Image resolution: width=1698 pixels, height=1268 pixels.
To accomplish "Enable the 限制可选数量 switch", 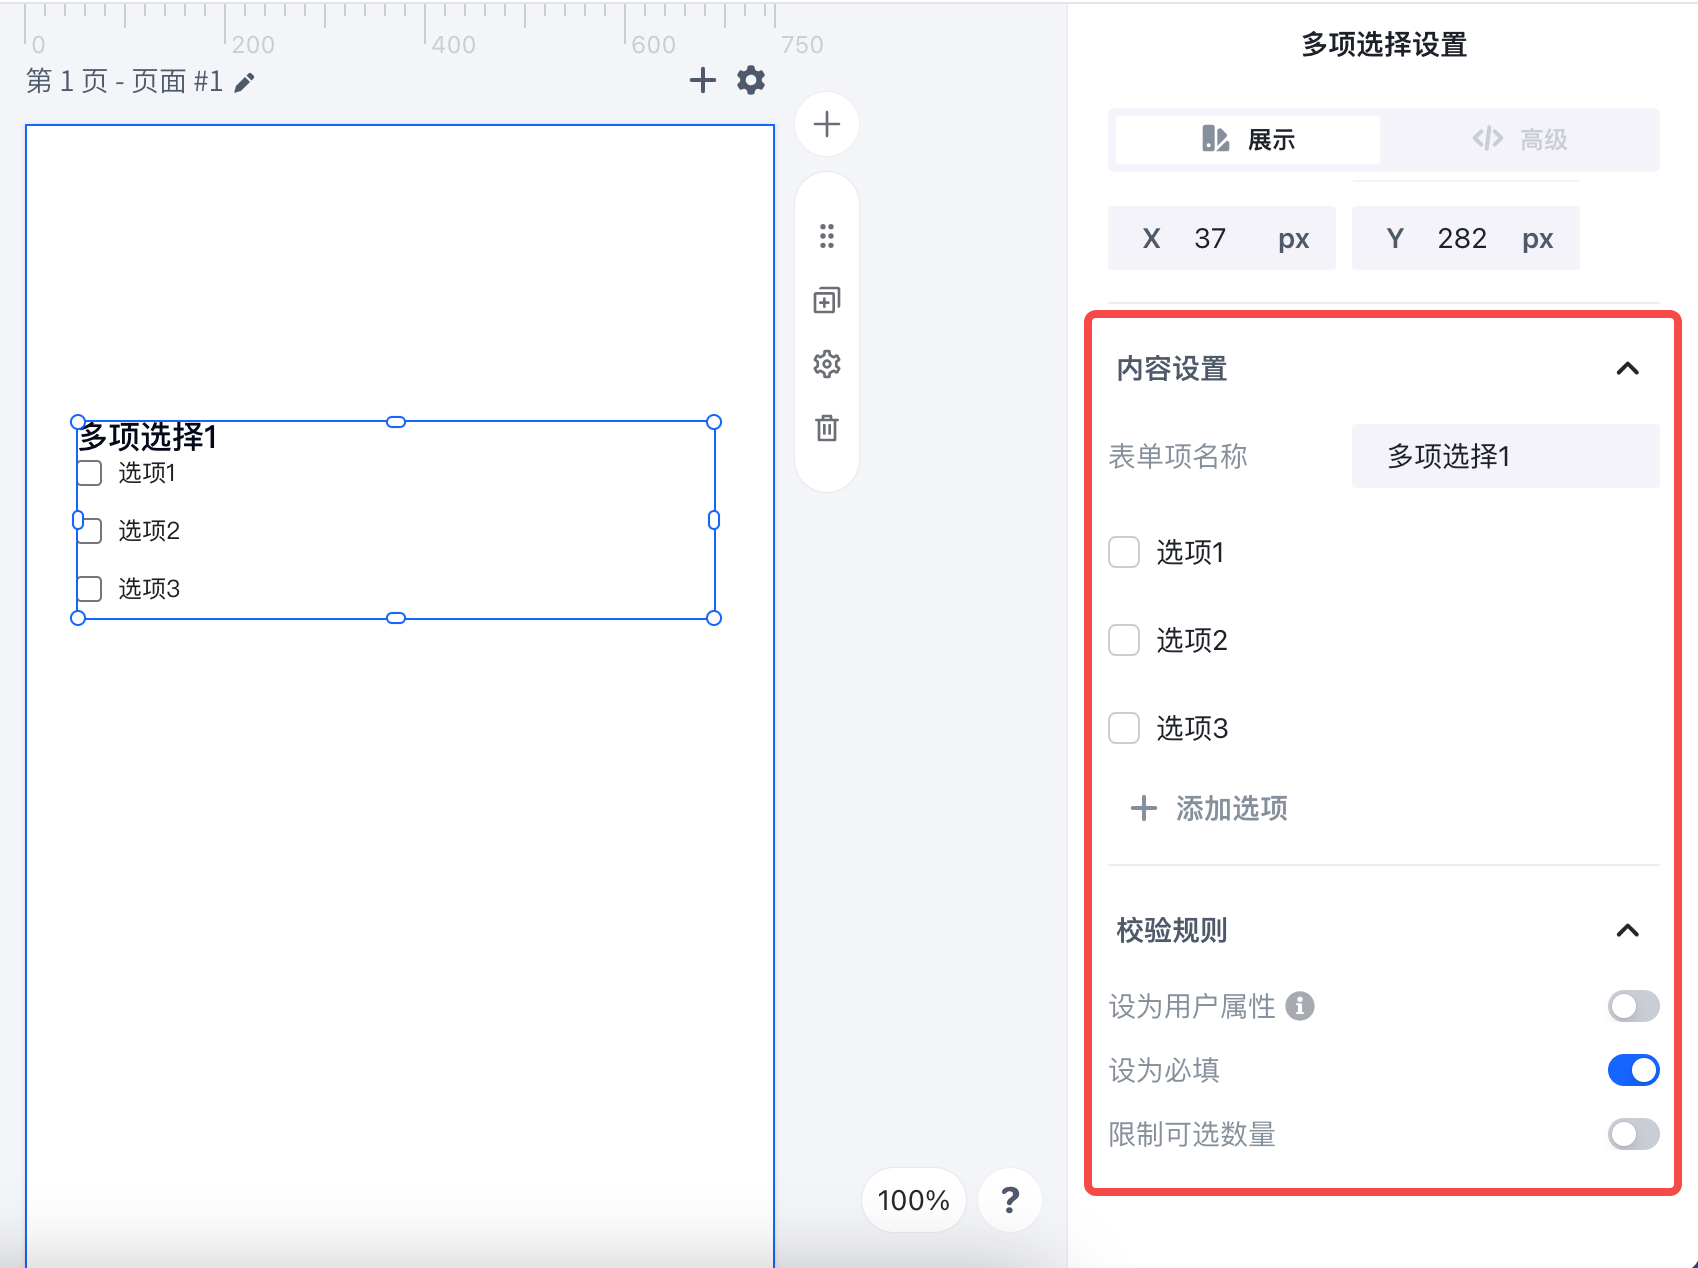I will tap(1633, 1134).
